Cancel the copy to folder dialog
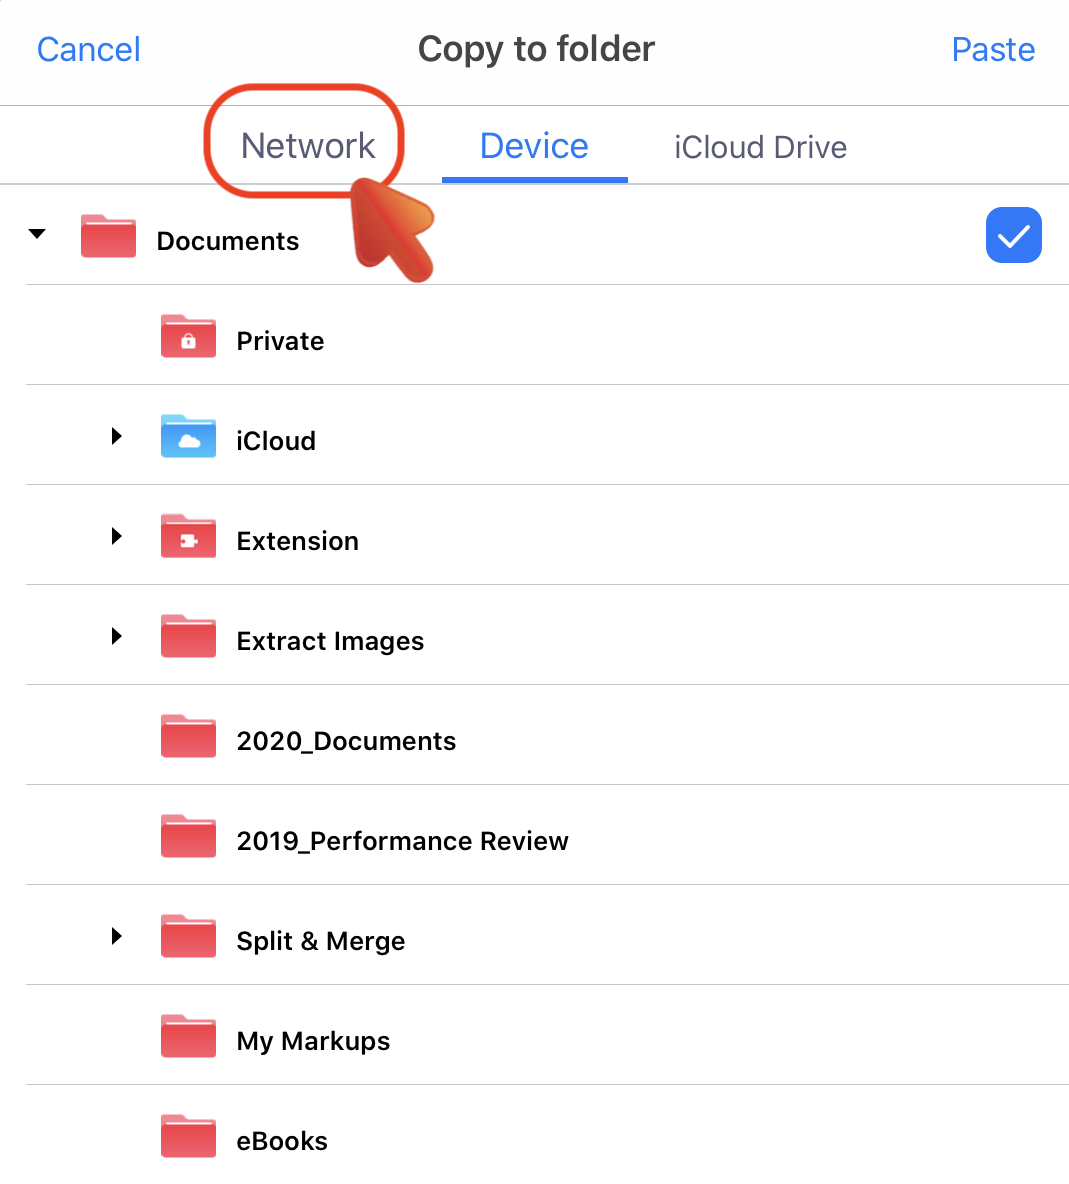Image resolution: width=1069 pixels, height=1184 pixels. (x=88, y=50)
